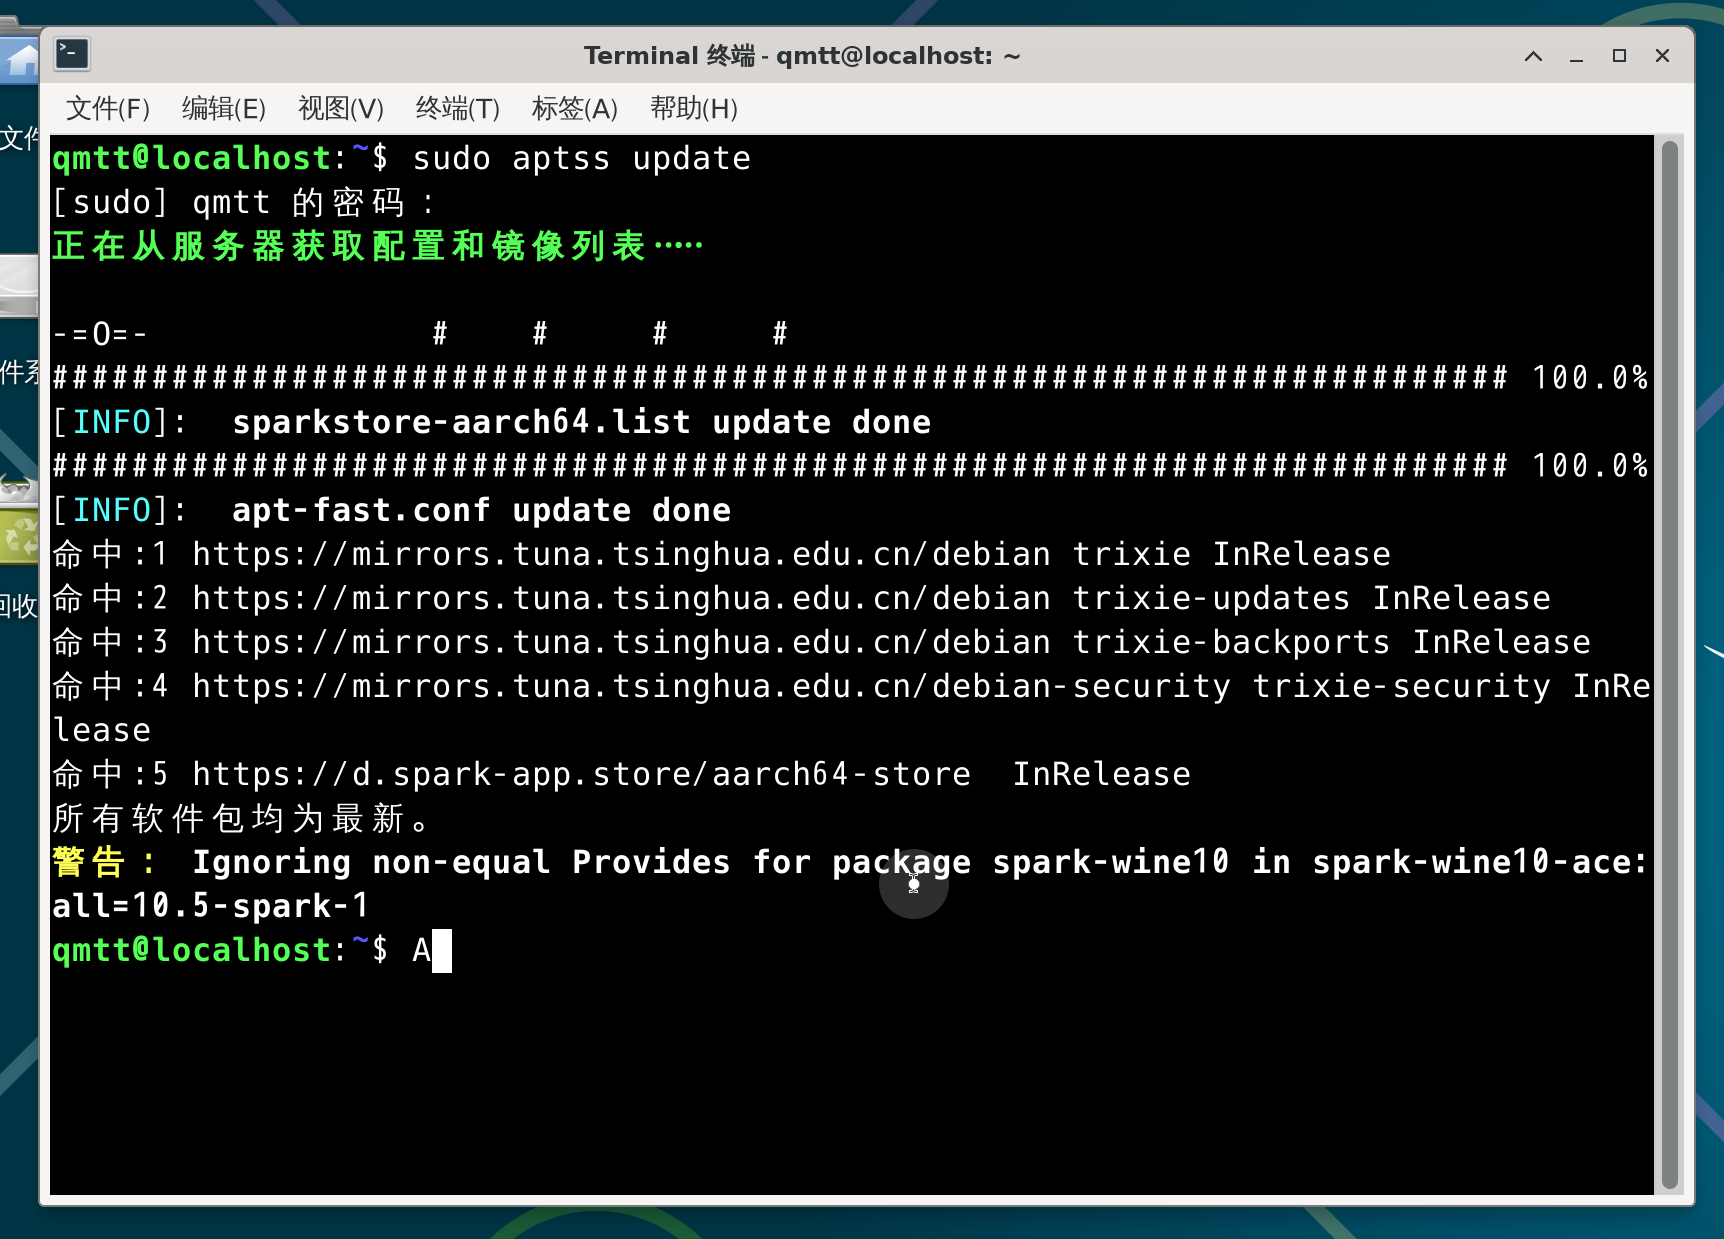Open the 文件(F) menu
Viewport: 1724px width, 1239px height.
click(x=108, y=108)
